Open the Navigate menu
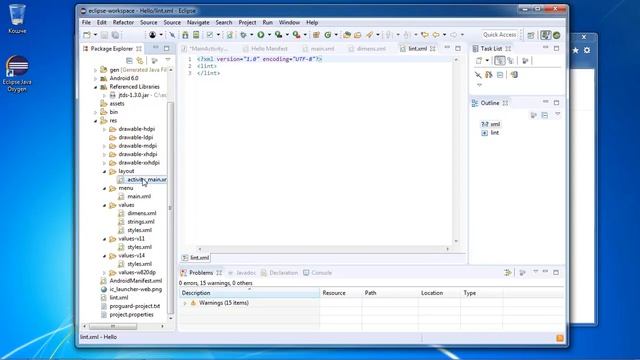Screen dimensions: 640x360 coord(198,22)
